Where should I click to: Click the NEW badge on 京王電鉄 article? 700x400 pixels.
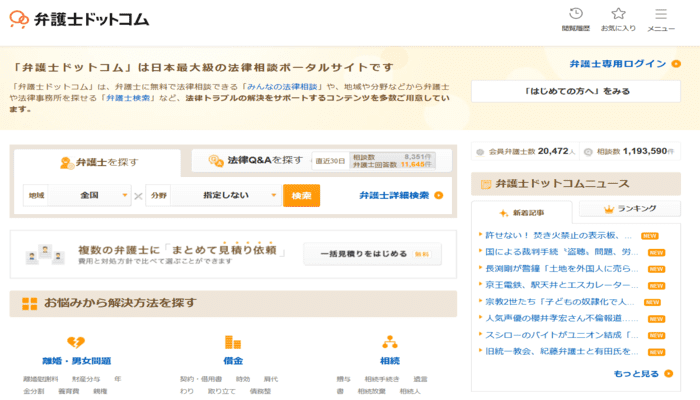[x=656, y=286]
